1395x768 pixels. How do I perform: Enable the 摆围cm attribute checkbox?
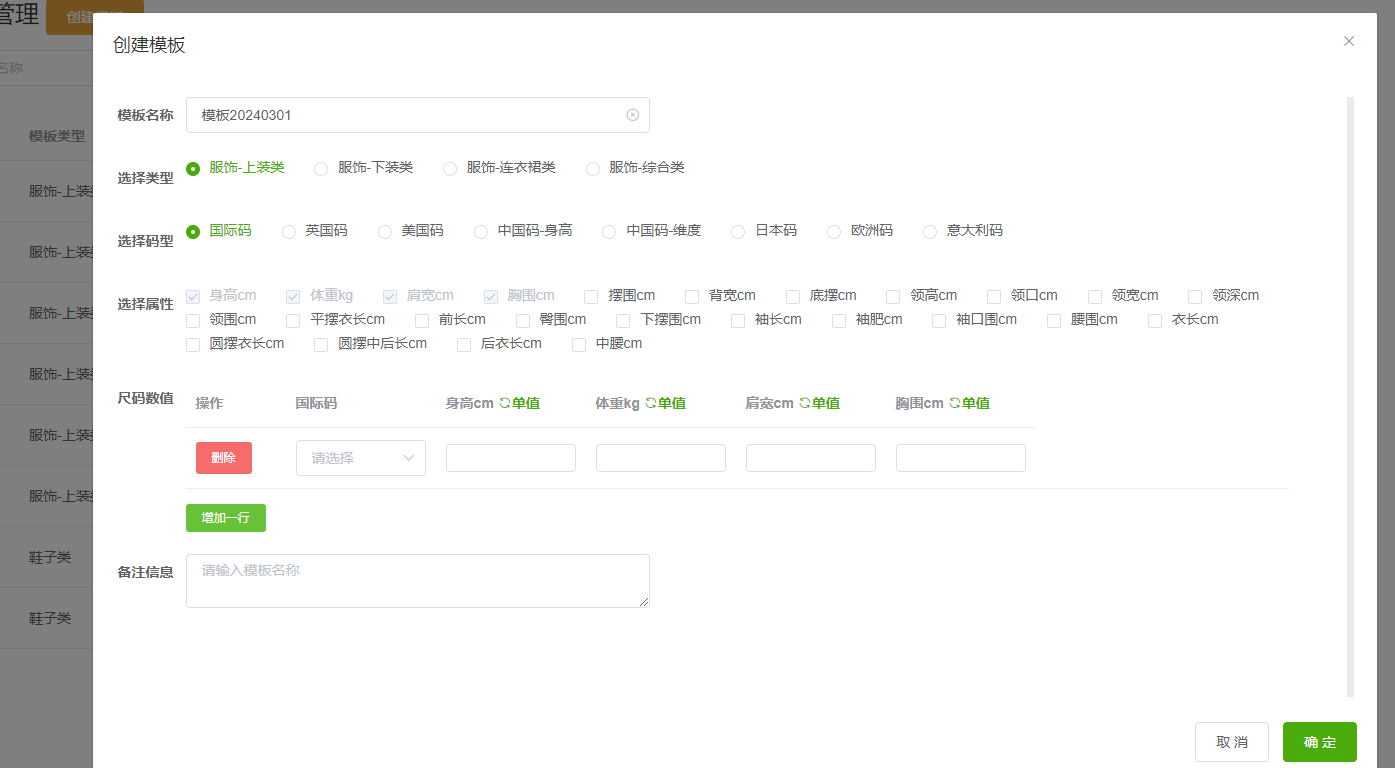point(591,296)
